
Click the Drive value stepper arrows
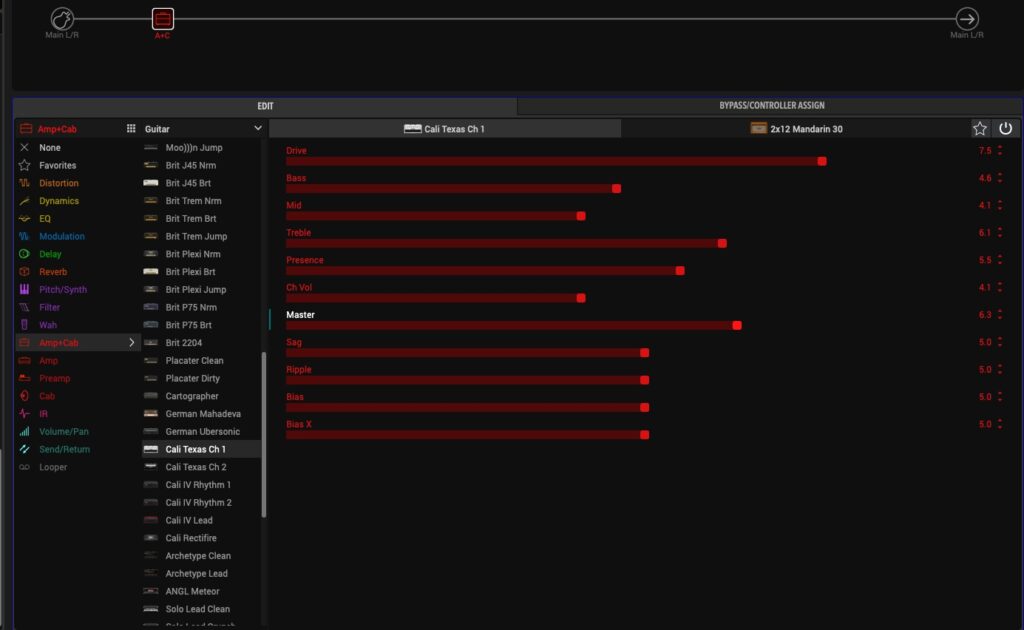[x=1000, y=151]
